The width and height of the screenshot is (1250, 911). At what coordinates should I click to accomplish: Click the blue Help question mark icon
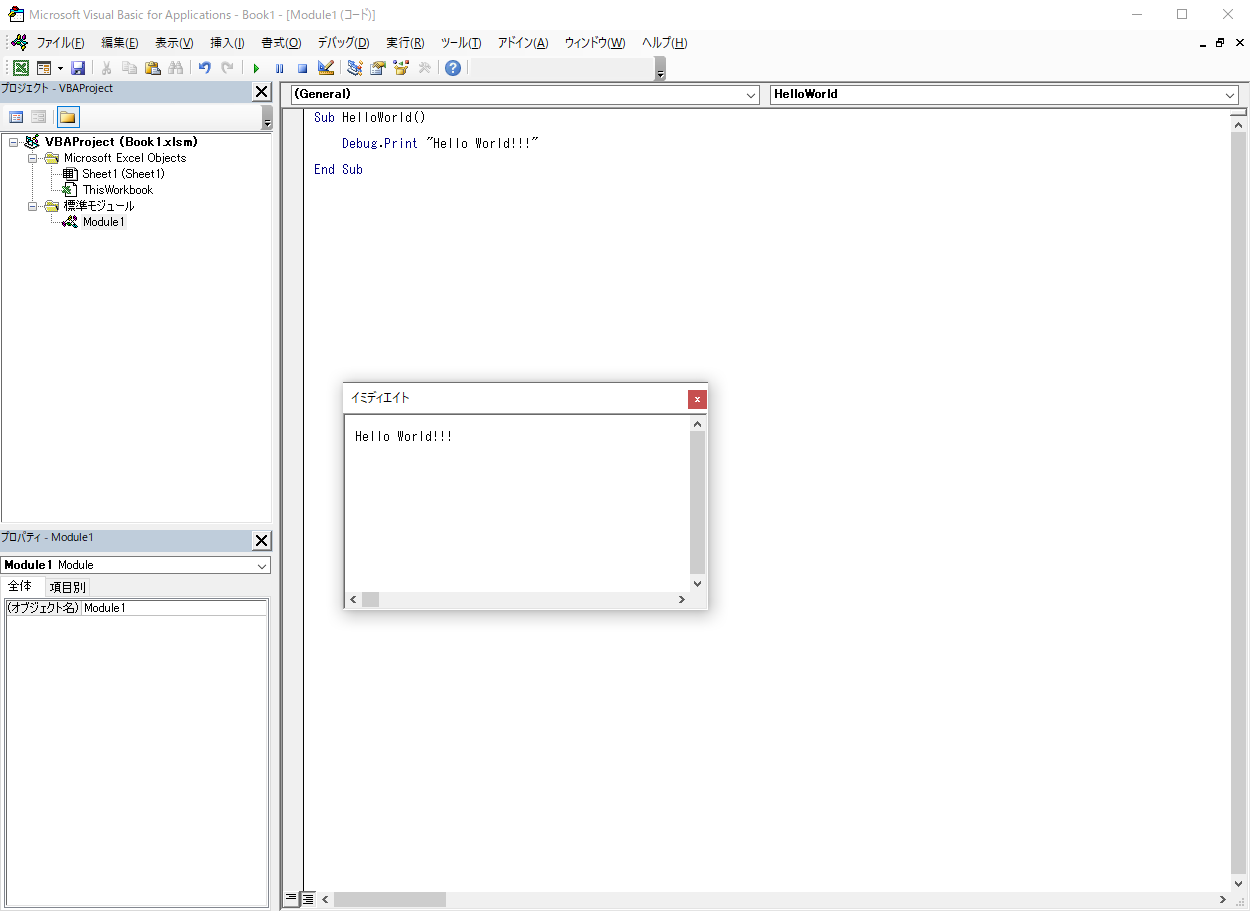point(453,68)
